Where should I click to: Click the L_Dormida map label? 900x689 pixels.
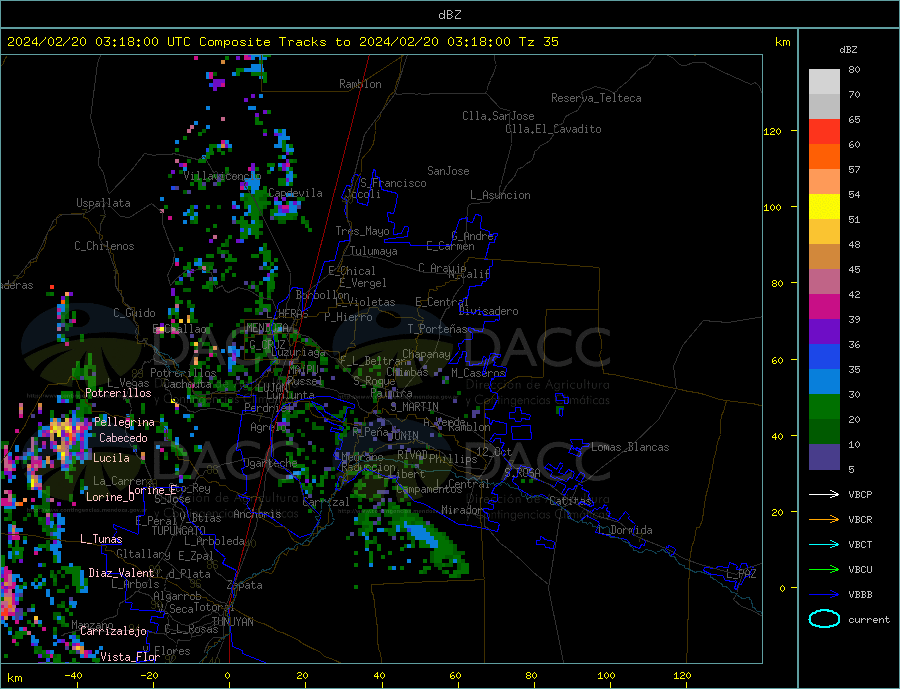626,530
